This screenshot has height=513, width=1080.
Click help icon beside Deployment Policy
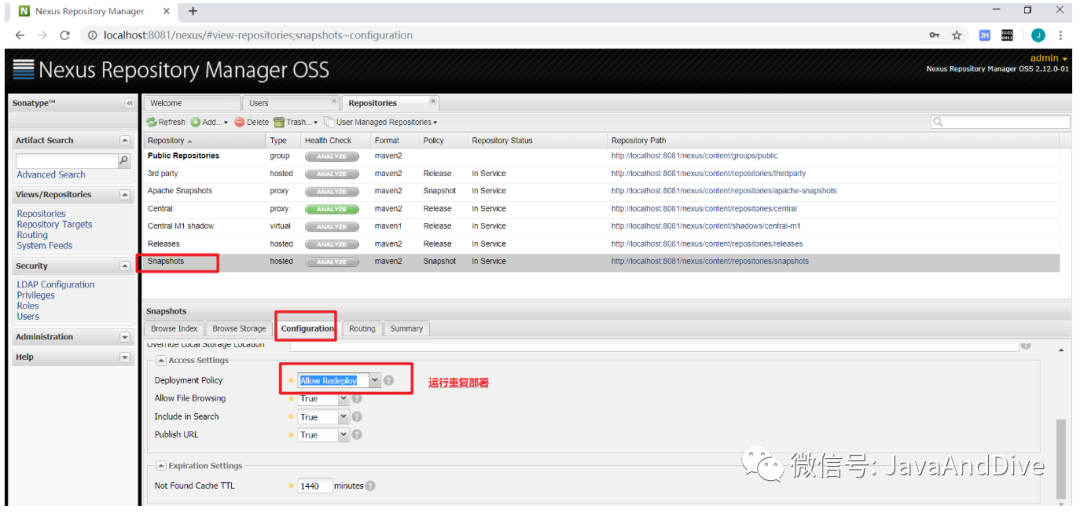388,380
